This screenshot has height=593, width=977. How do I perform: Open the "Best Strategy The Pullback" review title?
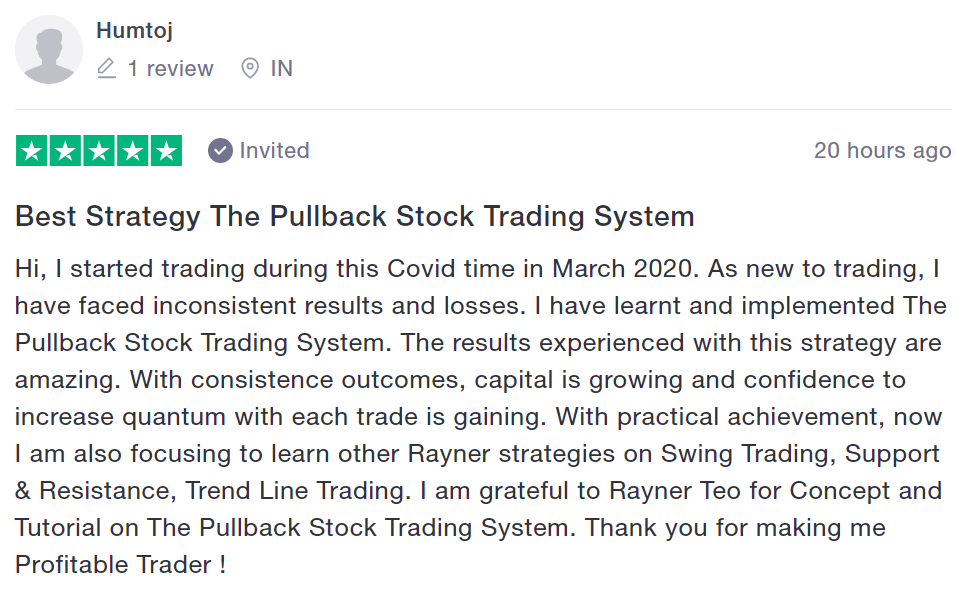(x=355, y=217)
